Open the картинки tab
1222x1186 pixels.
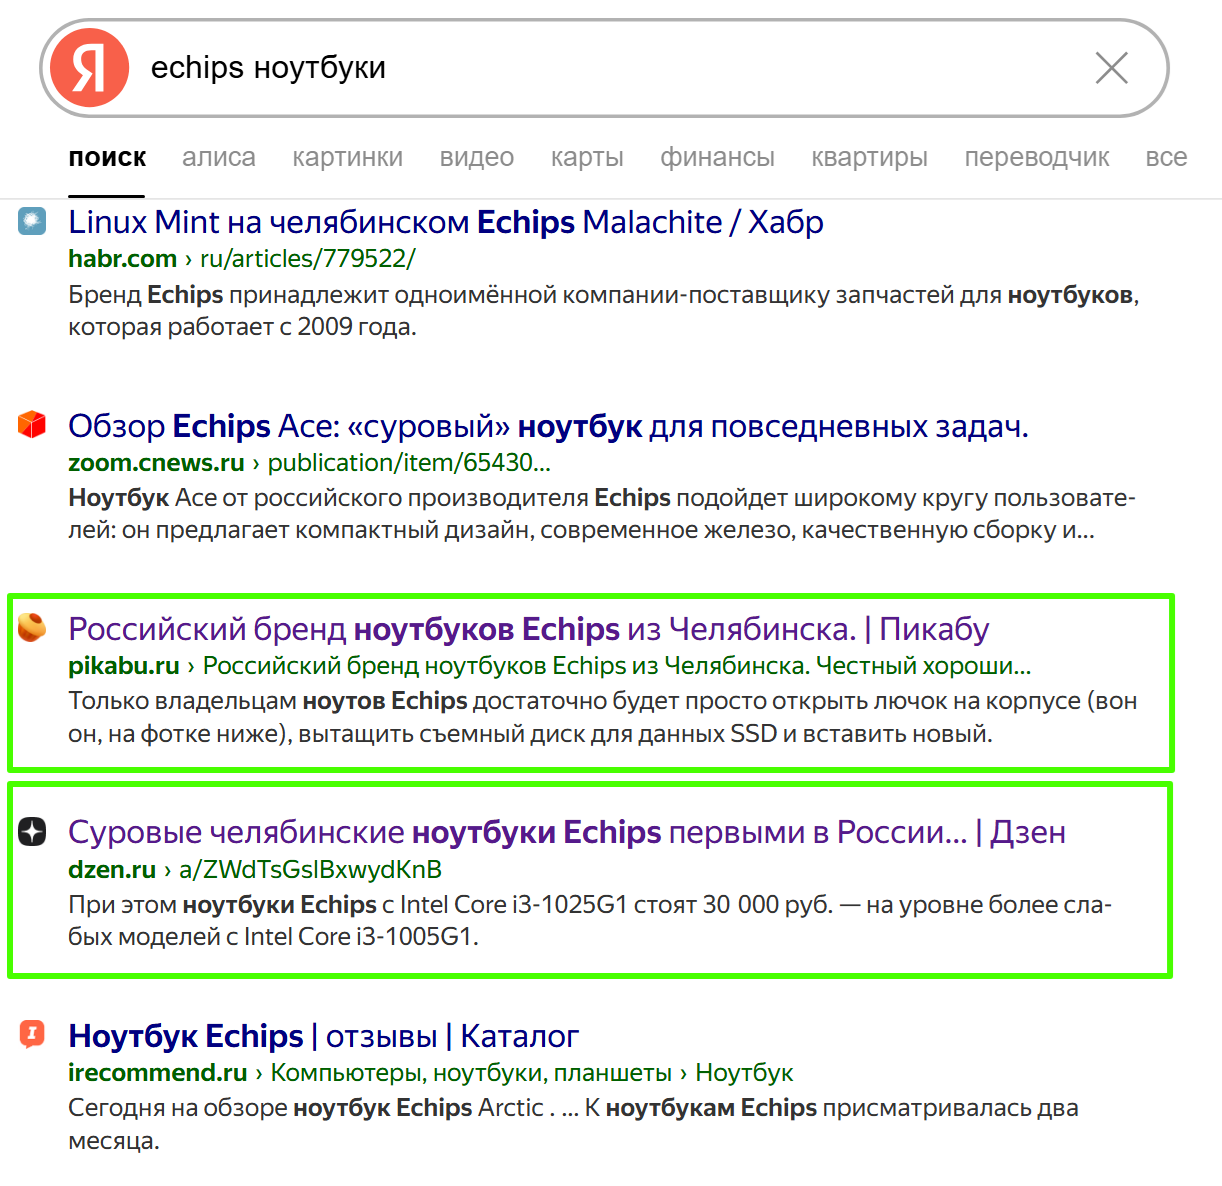[x=347, y=158]
